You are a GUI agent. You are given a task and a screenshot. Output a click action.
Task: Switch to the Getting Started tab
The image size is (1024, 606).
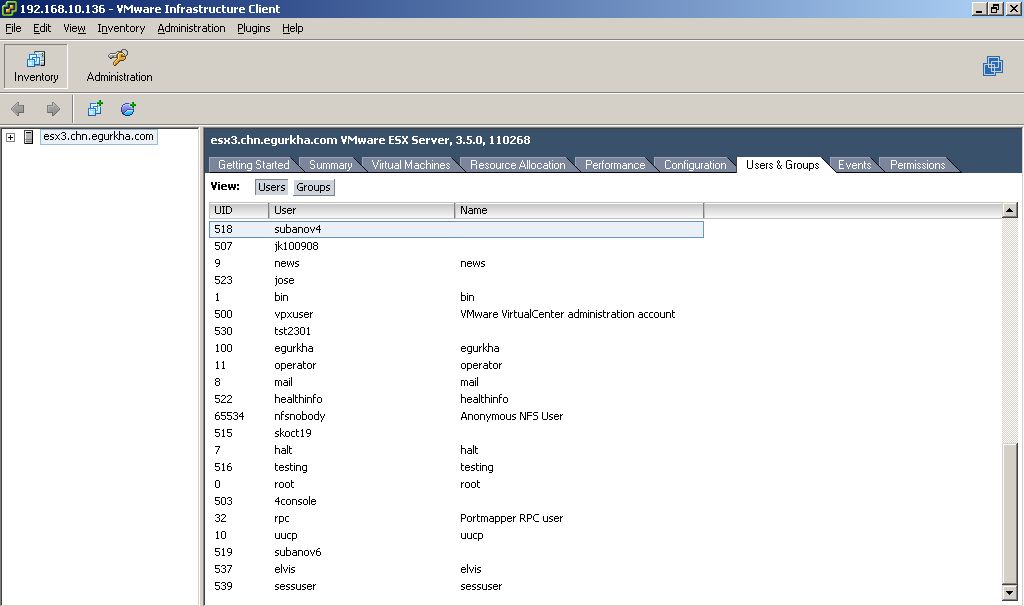(x=253, y=165)
